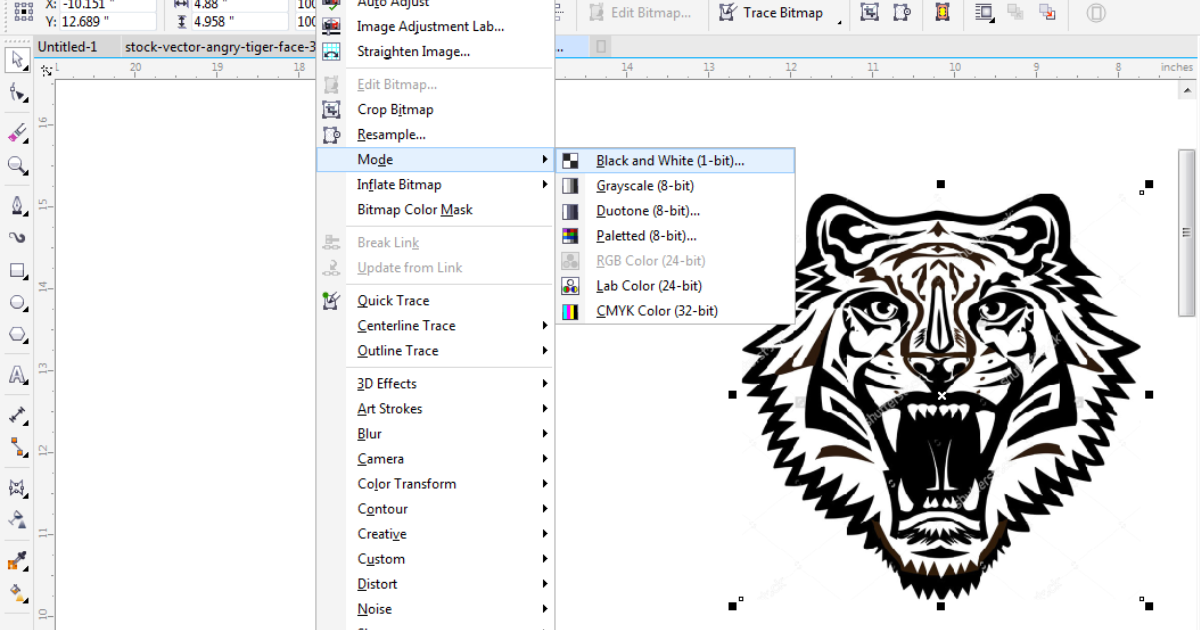The height and width of the screenshot is (630, 1200).
Task: Choose Grayscale (8-bit) from the Mode submenu
Action: click(645, 185)
